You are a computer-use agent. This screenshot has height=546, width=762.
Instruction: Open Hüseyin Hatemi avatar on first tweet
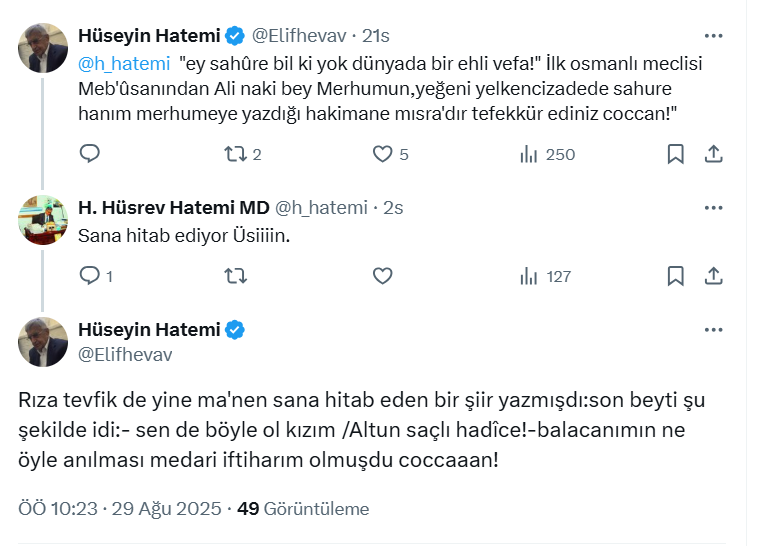43,47
